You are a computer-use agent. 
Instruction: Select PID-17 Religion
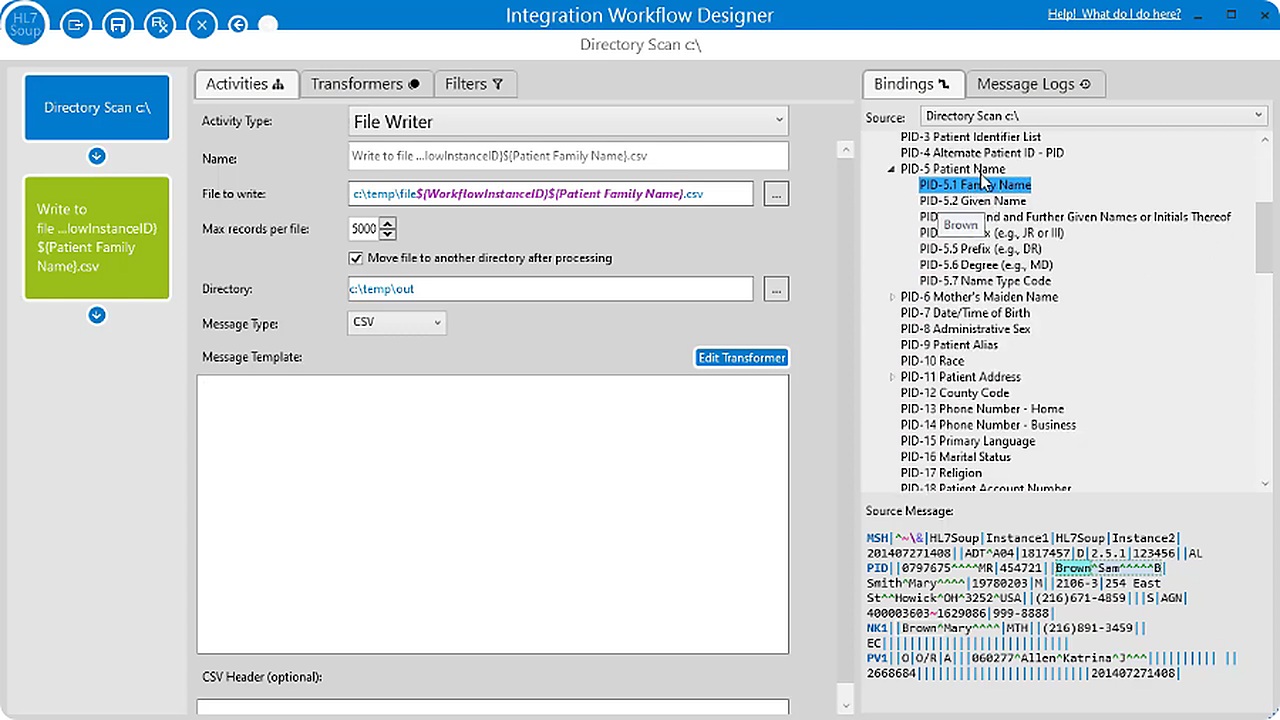coord(941,473)
